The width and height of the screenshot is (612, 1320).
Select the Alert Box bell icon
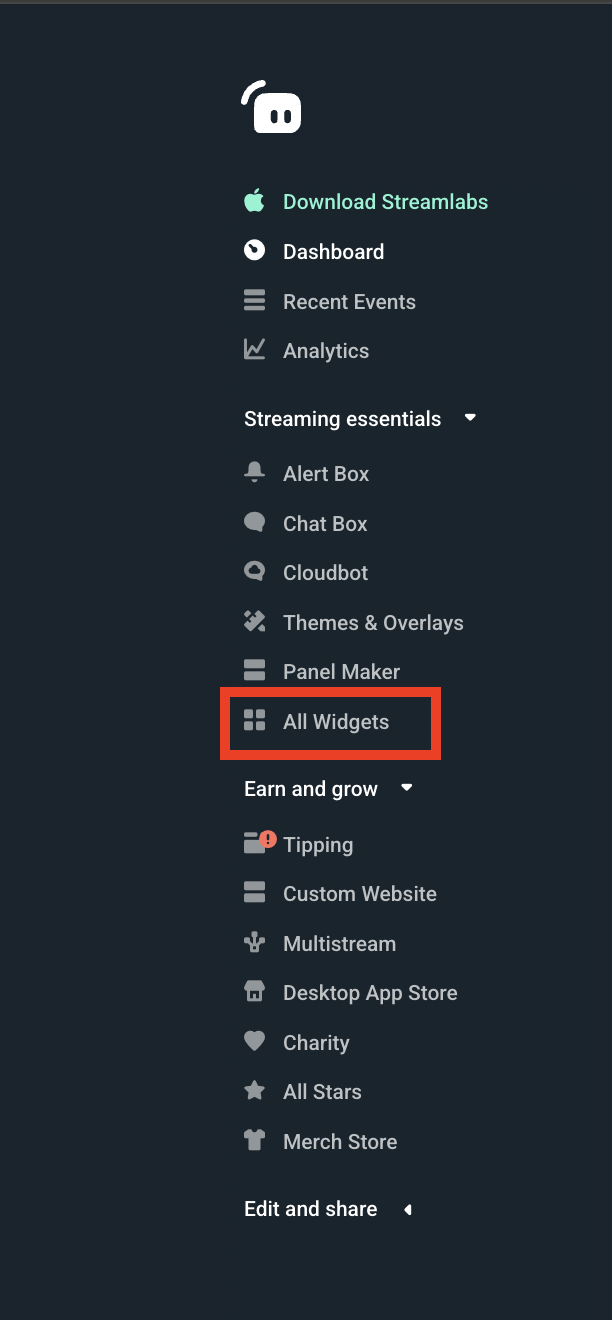tap(255, 472)
